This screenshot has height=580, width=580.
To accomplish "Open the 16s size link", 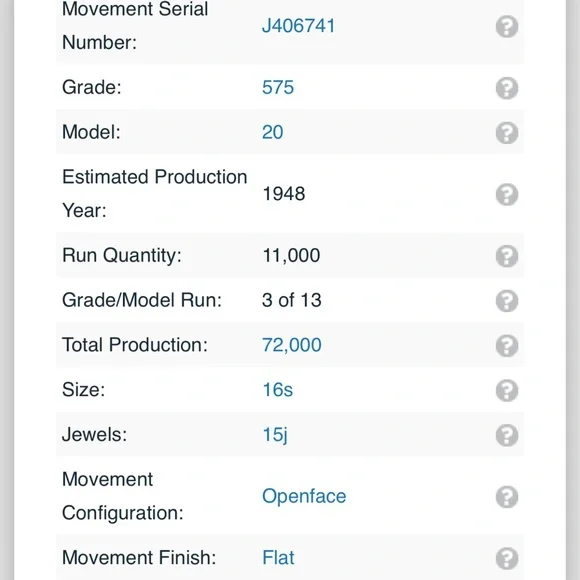I will coord(277,390).
